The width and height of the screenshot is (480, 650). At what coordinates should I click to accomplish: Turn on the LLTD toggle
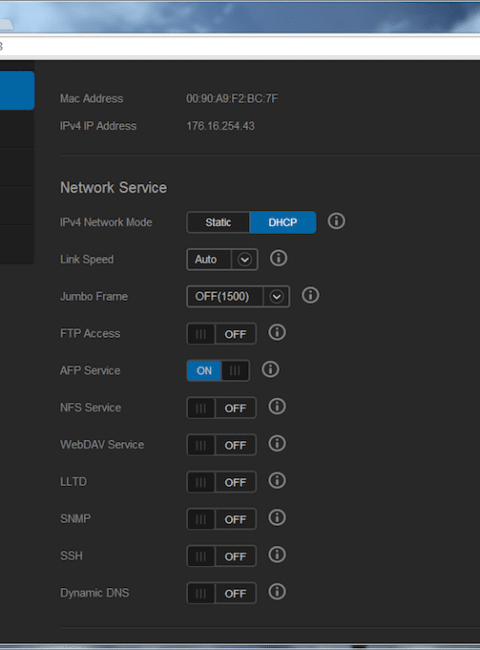[221, 482]
